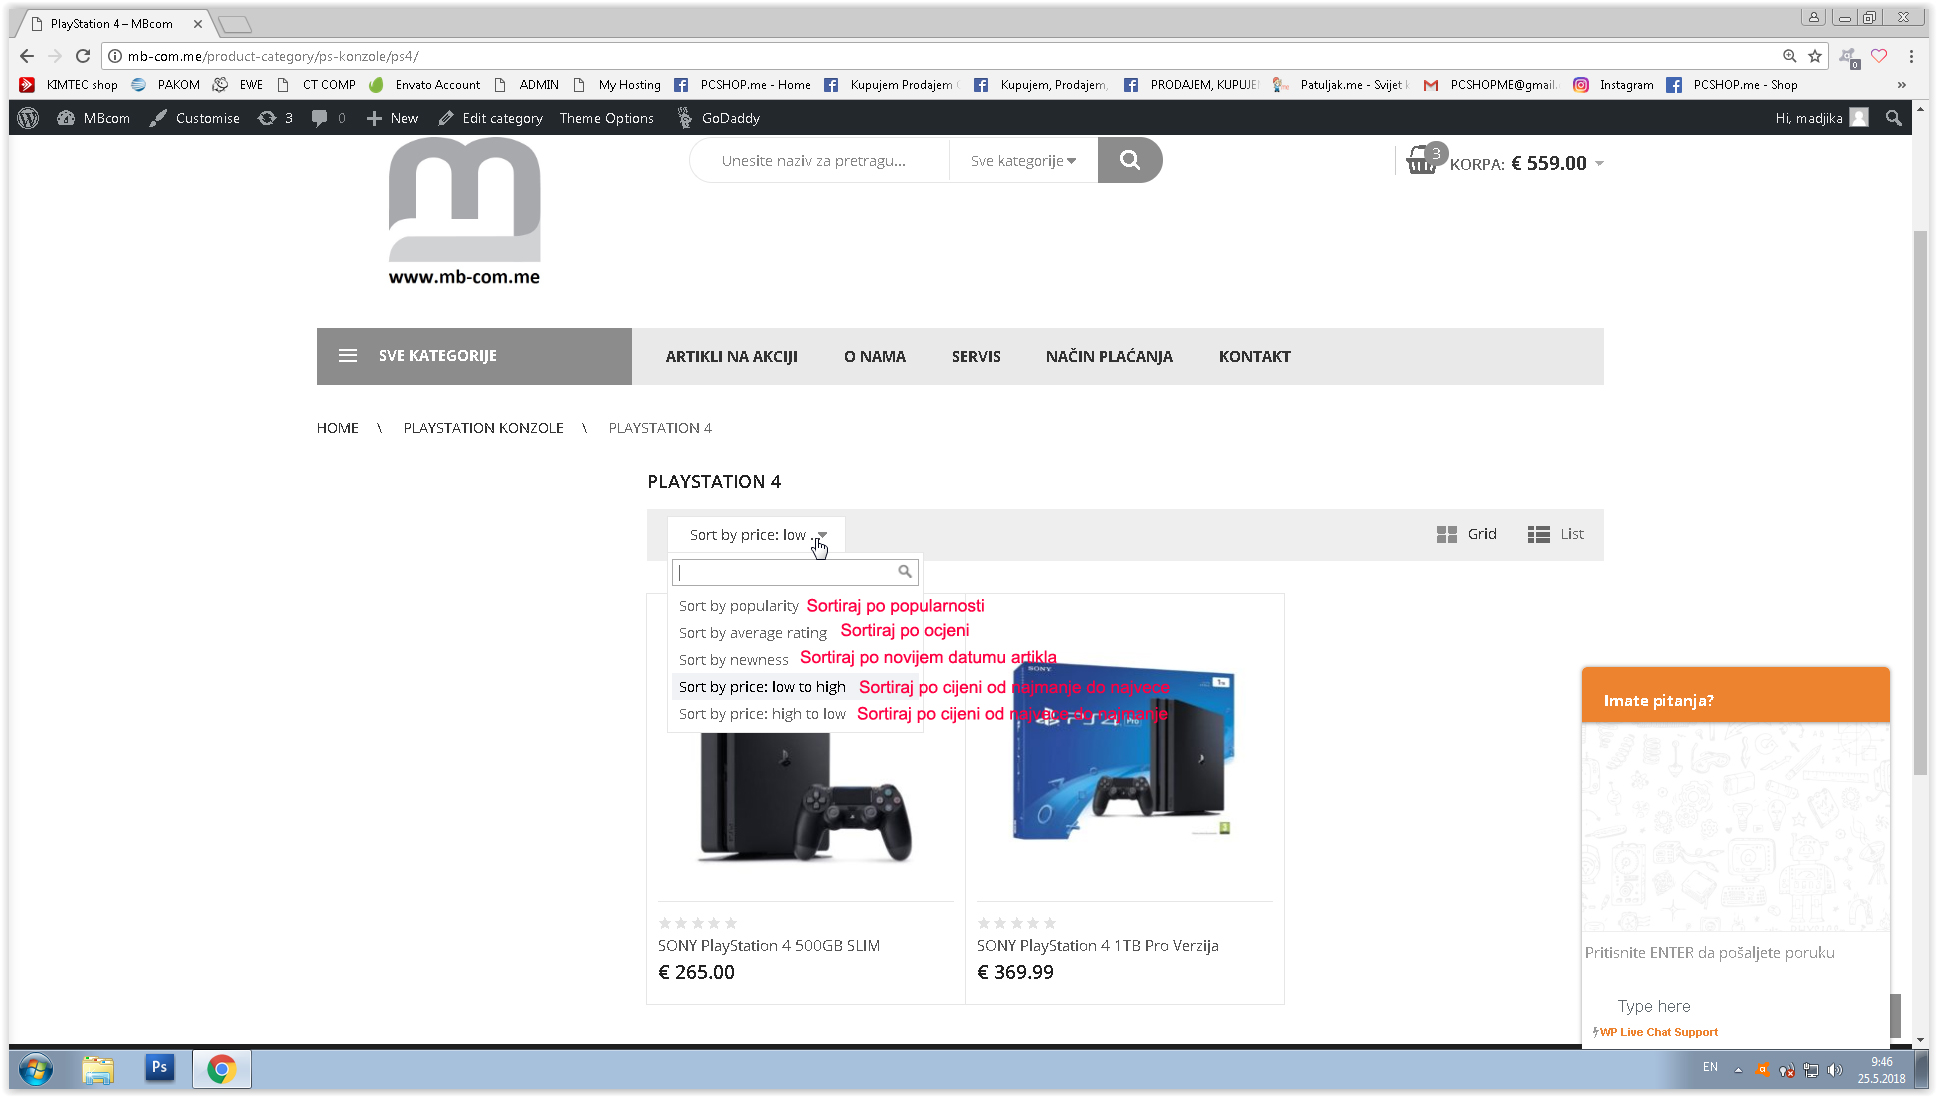Open the Envato Account bookmark
Viewport: 1937px width, 1097px height.
pos(426,85)
